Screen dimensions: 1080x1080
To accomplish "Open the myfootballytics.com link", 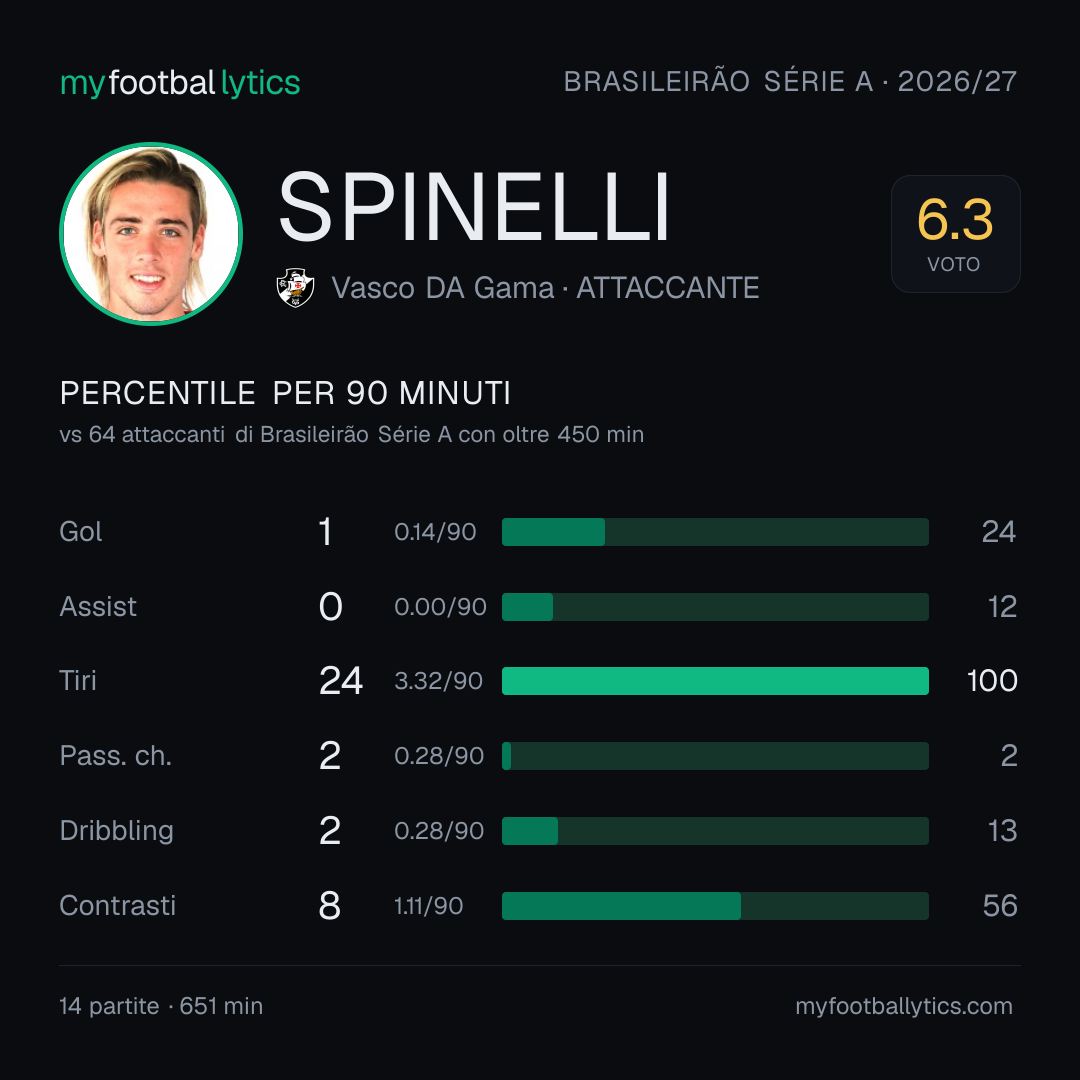I will (x=904, y=1006).
